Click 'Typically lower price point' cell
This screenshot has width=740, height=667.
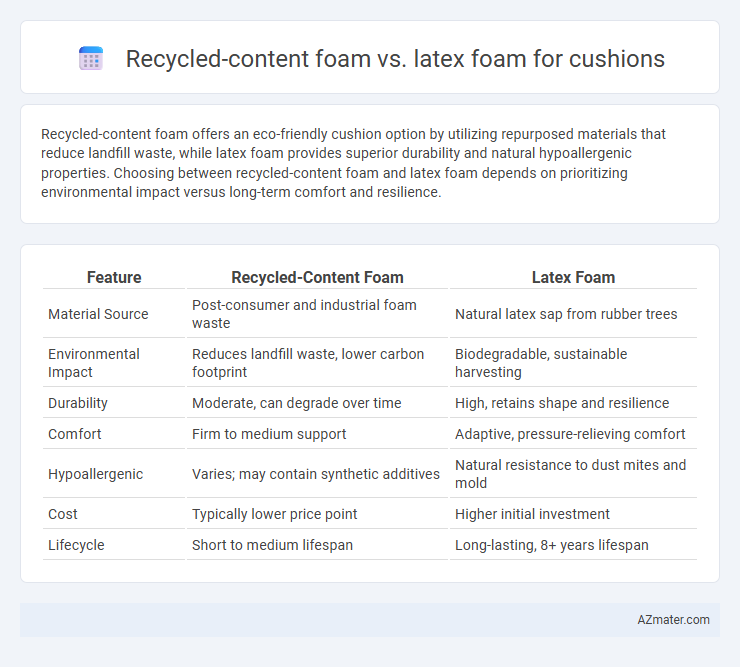(317, 514)
